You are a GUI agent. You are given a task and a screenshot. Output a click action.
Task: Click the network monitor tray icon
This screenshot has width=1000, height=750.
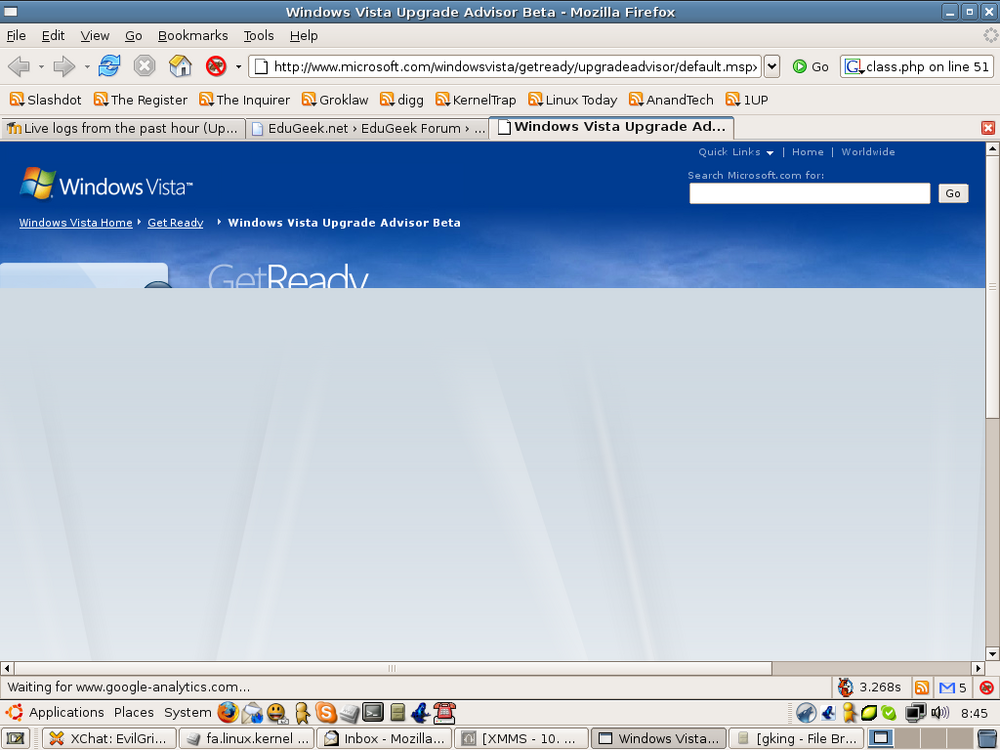[916, 712]
